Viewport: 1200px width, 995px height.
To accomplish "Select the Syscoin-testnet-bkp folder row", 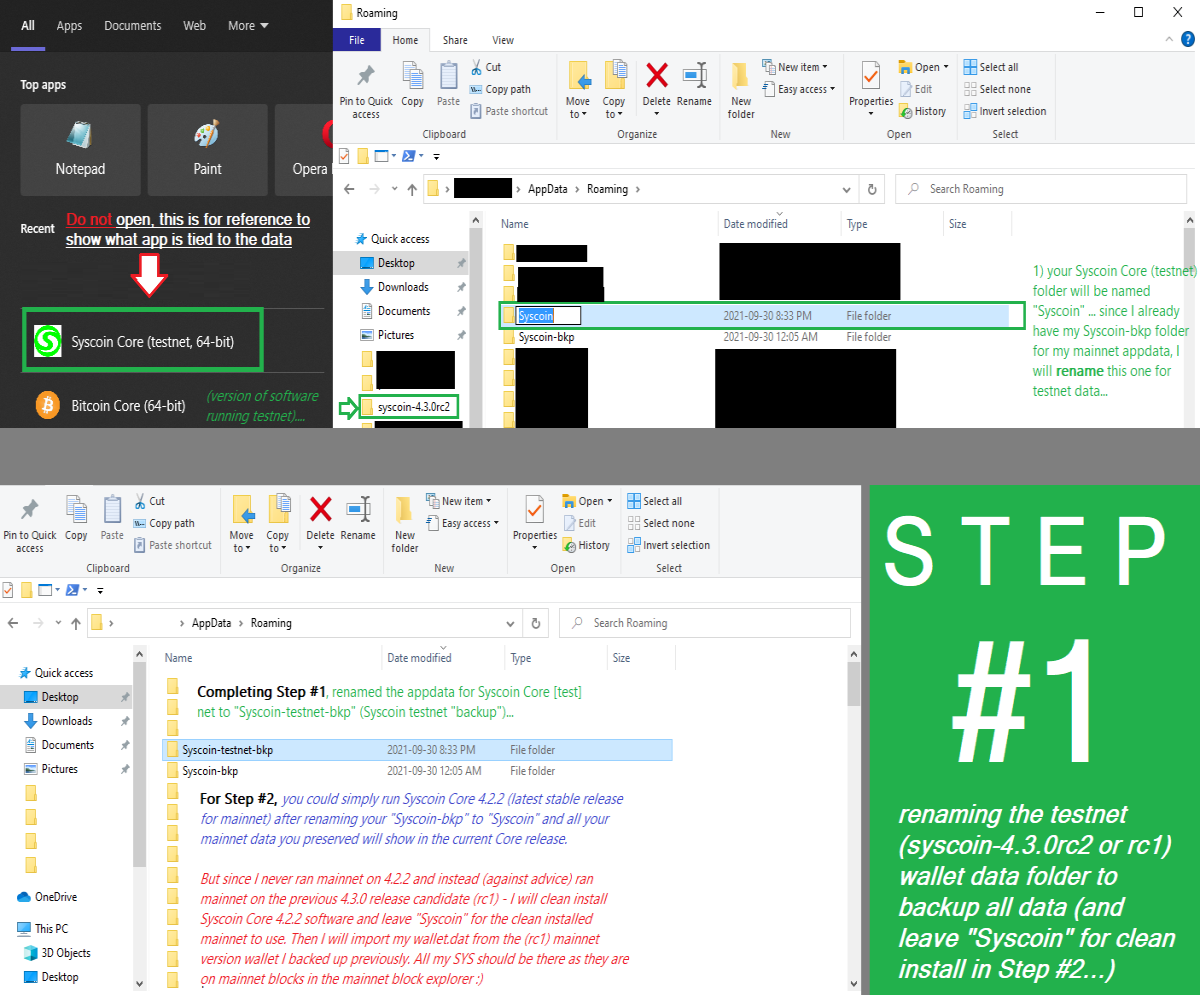I will click(x=417, y=749).
